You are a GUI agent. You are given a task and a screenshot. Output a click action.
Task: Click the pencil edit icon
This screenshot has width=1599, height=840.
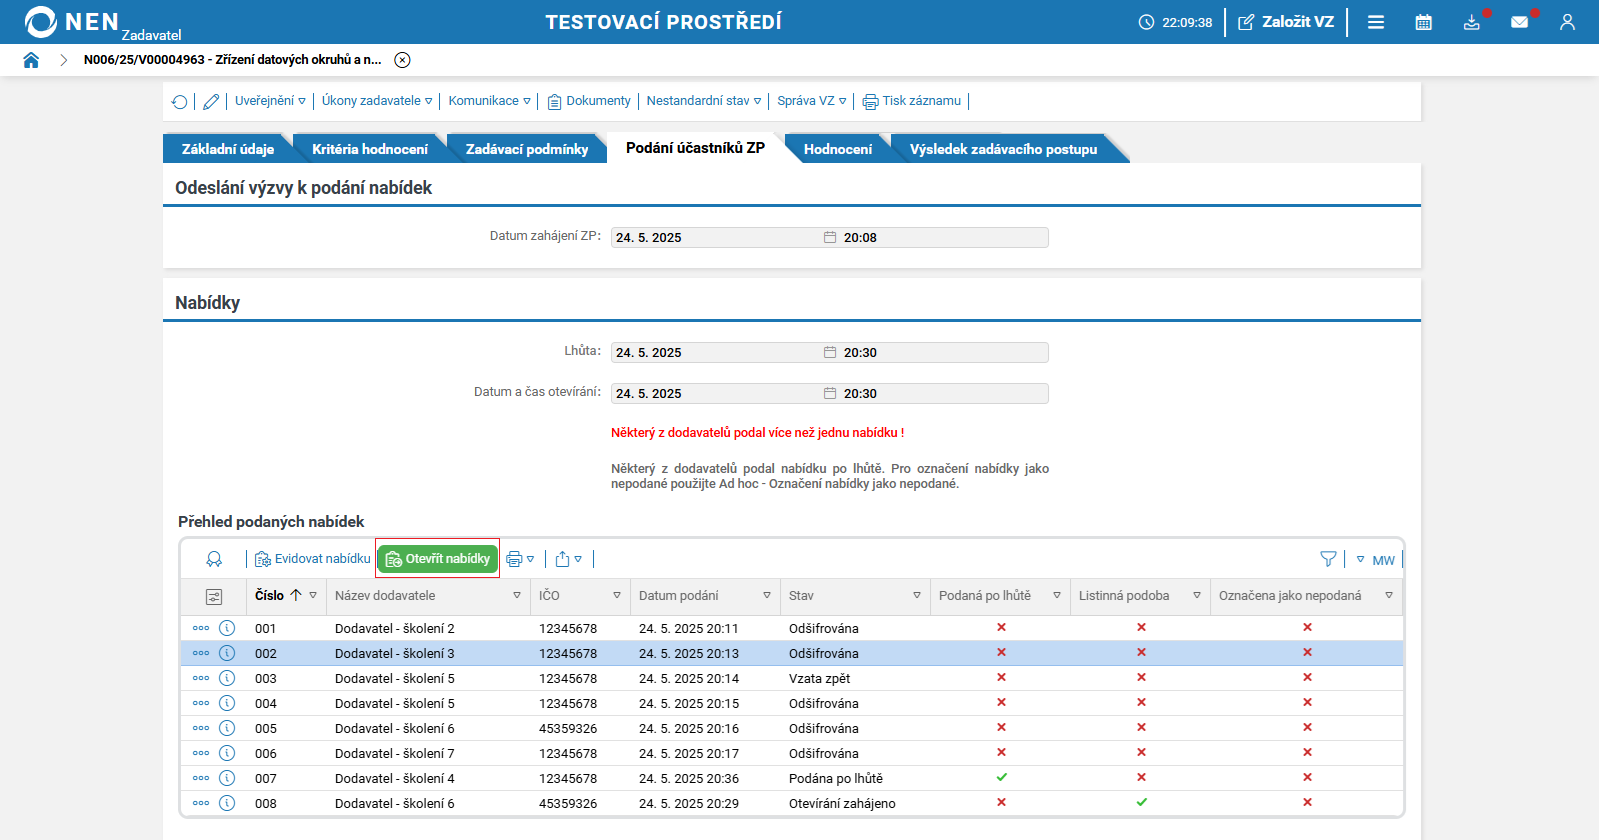click(x=211, y=101)
